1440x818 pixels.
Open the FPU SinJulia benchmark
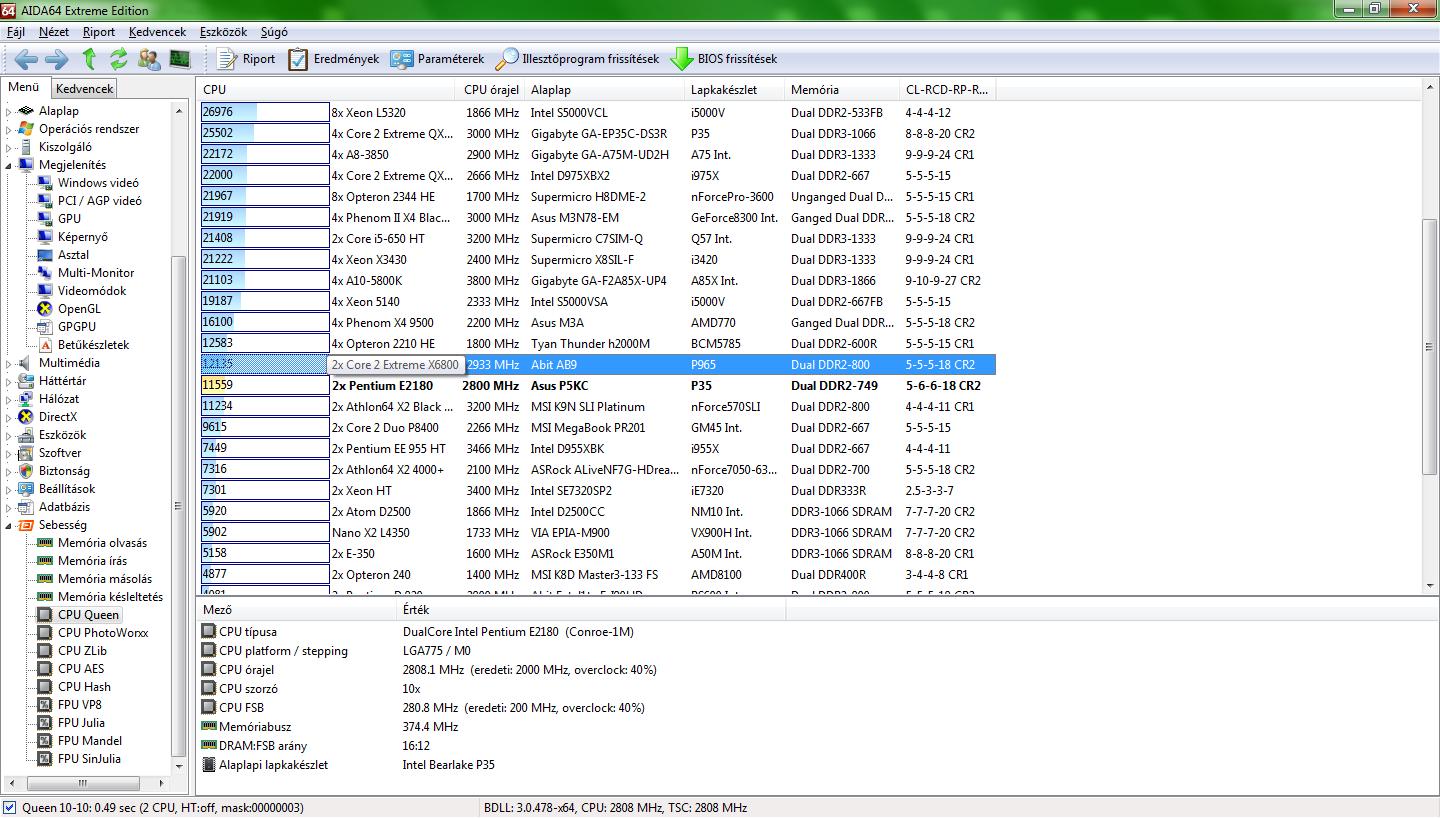tap(89, 759)
